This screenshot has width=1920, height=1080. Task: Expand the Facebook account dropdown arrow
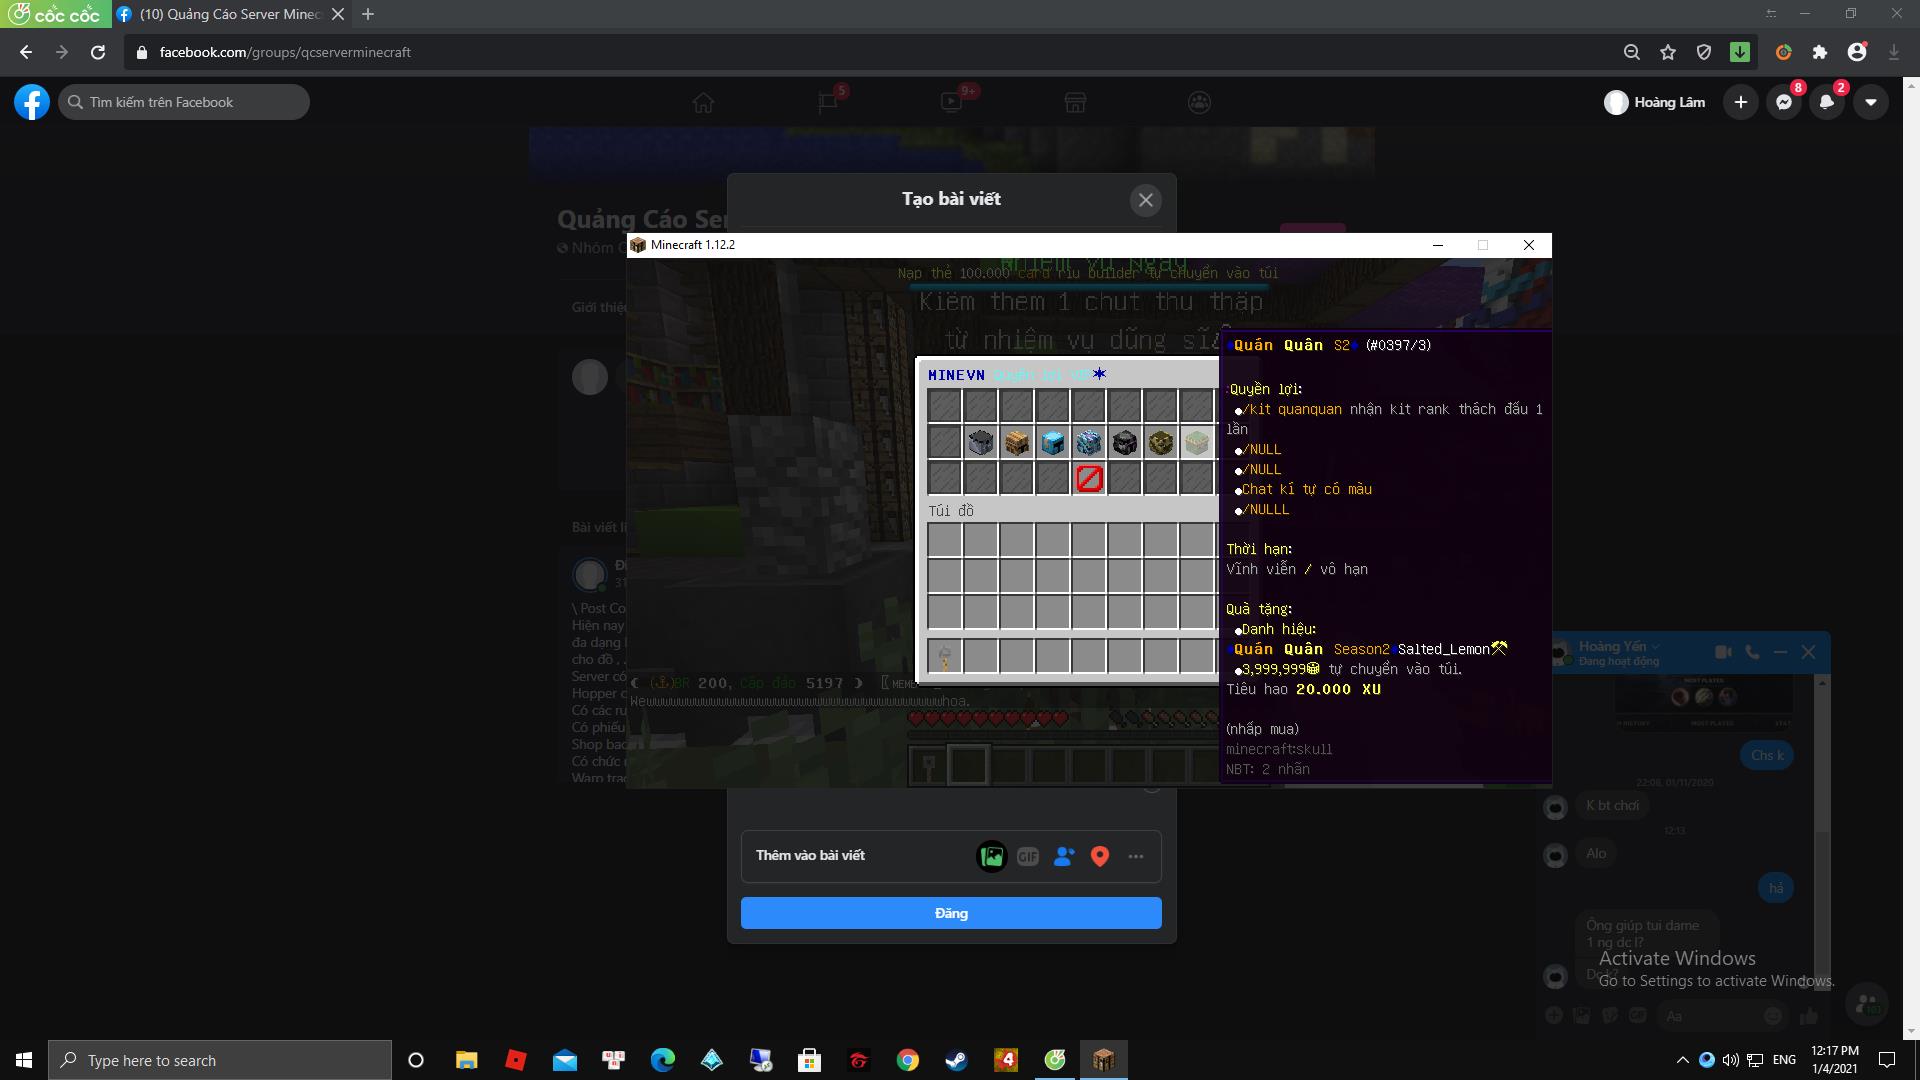[x=1870, y=102]
